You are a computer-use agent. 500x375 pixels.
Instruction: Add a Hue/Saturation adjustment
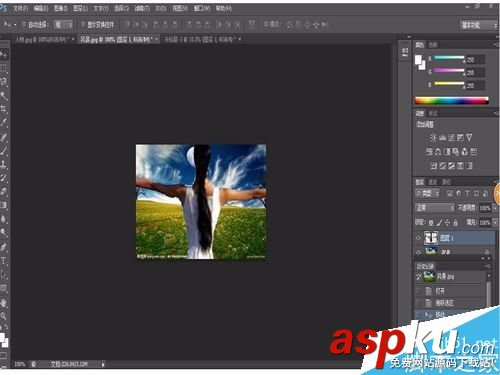click(x=429, y=152)
